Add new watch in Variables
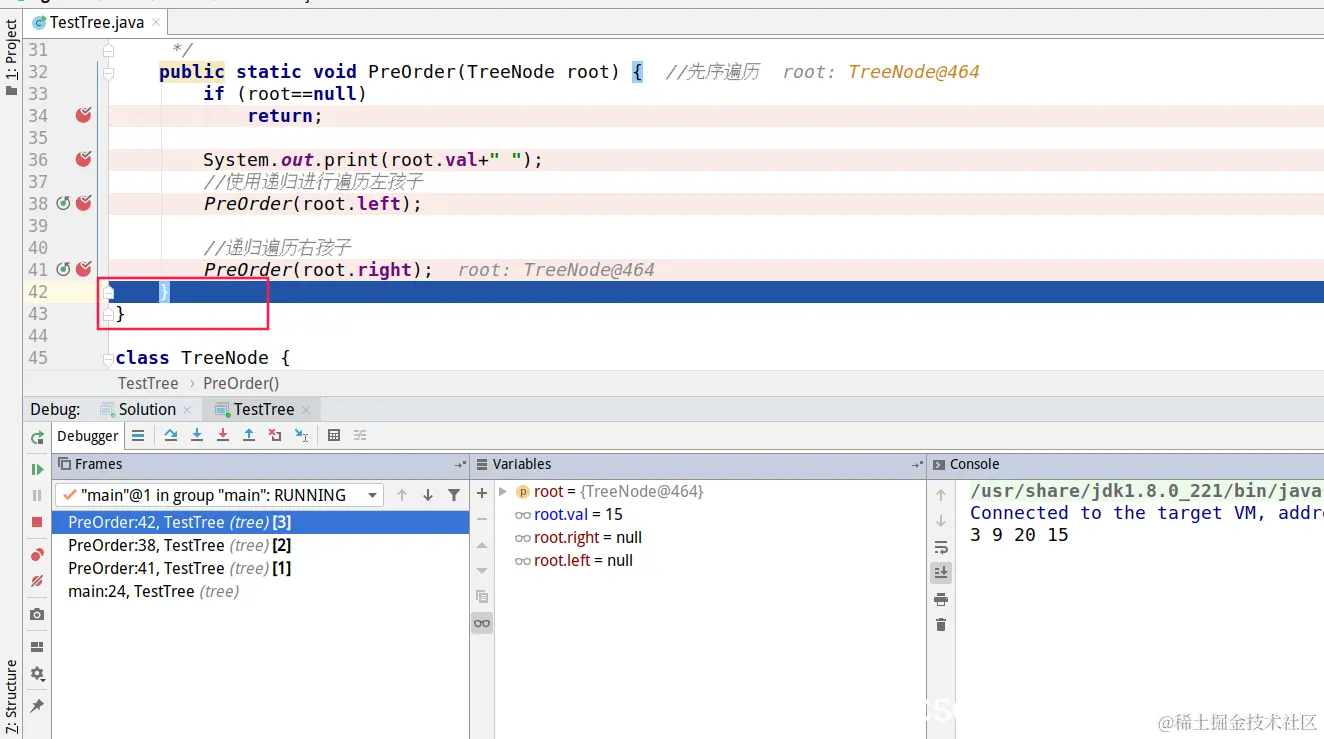 coord(482,493)
